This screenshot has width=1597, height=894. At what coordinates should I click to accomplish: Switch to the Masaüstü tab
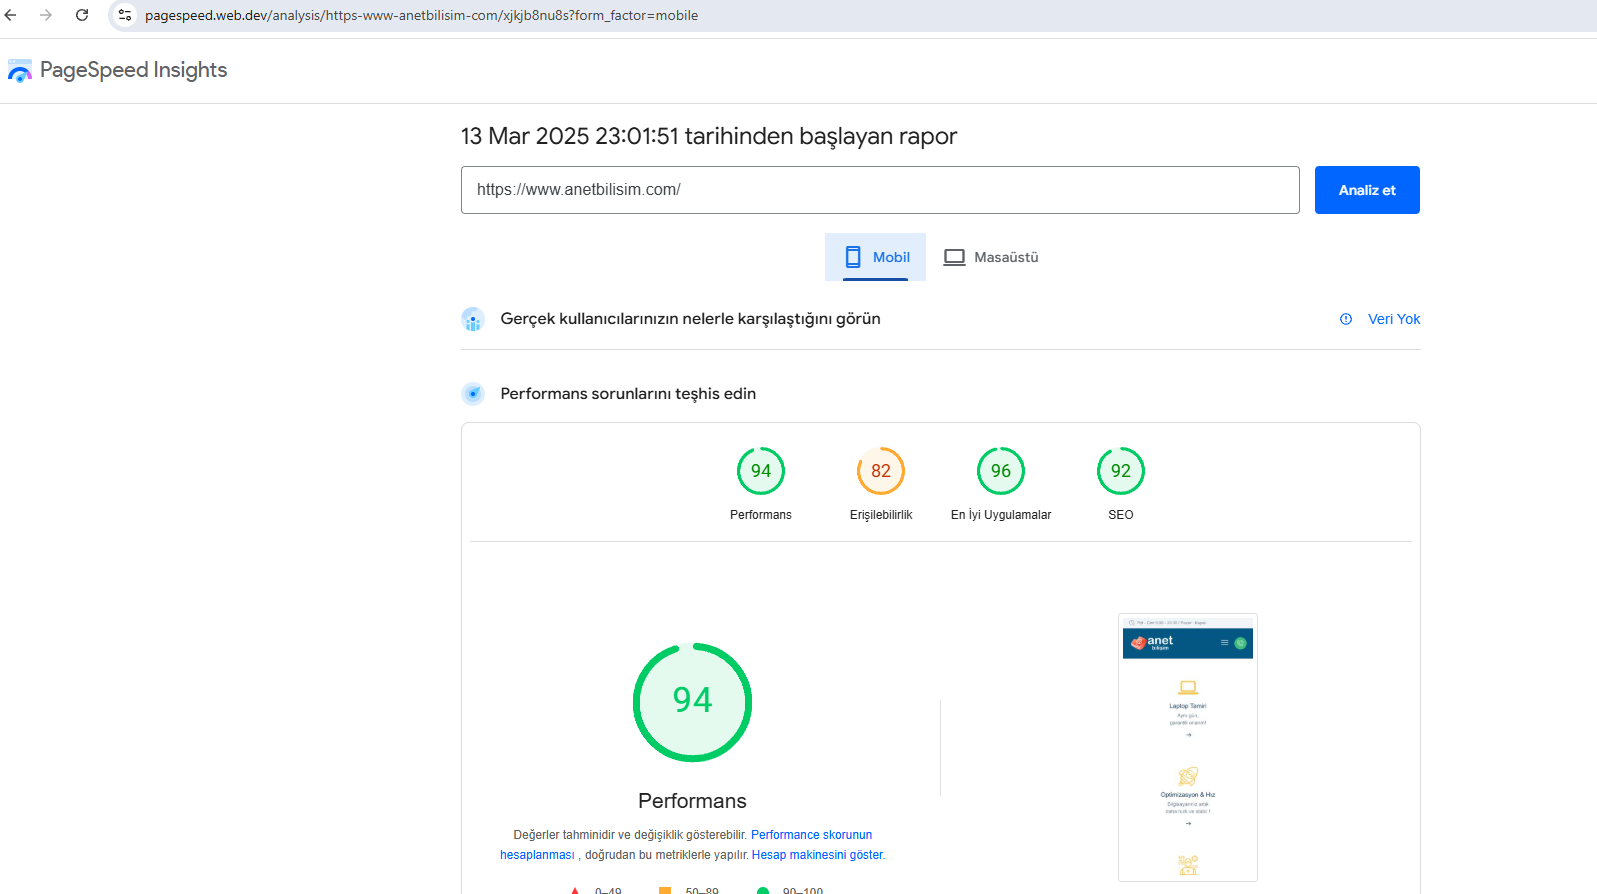(992, 257)
